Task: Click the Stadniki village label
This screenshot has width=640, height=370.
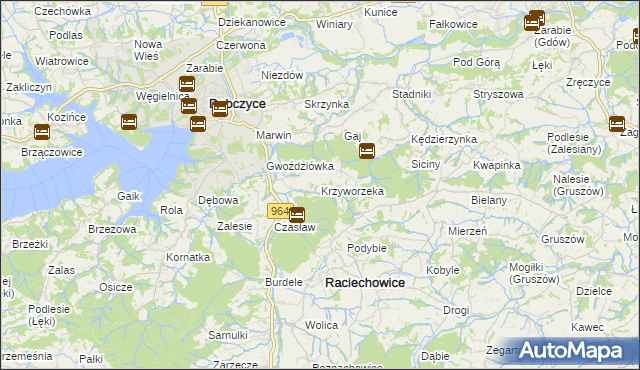Action: (411, 94)
